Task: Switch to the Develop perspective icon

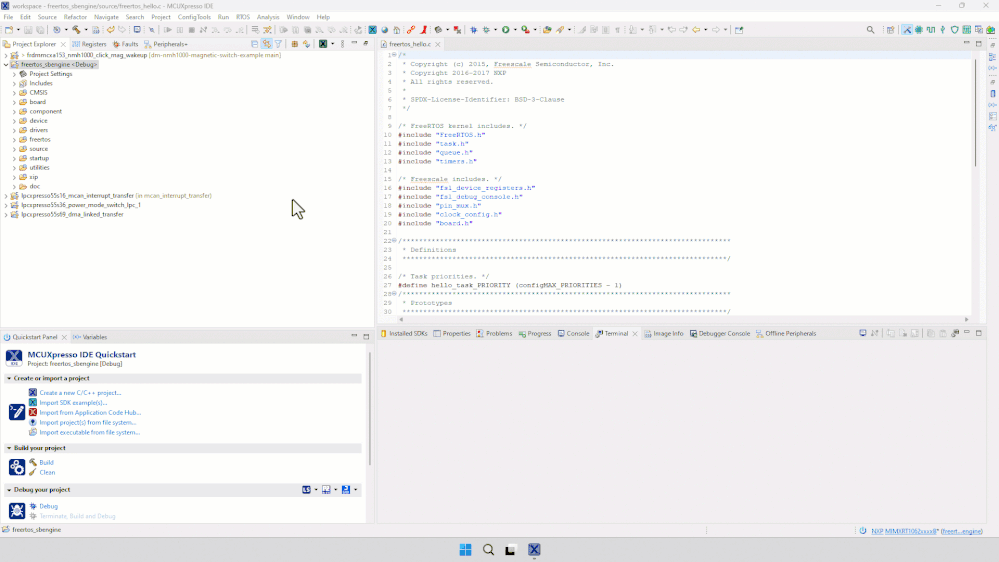Action: pos(907,29)
